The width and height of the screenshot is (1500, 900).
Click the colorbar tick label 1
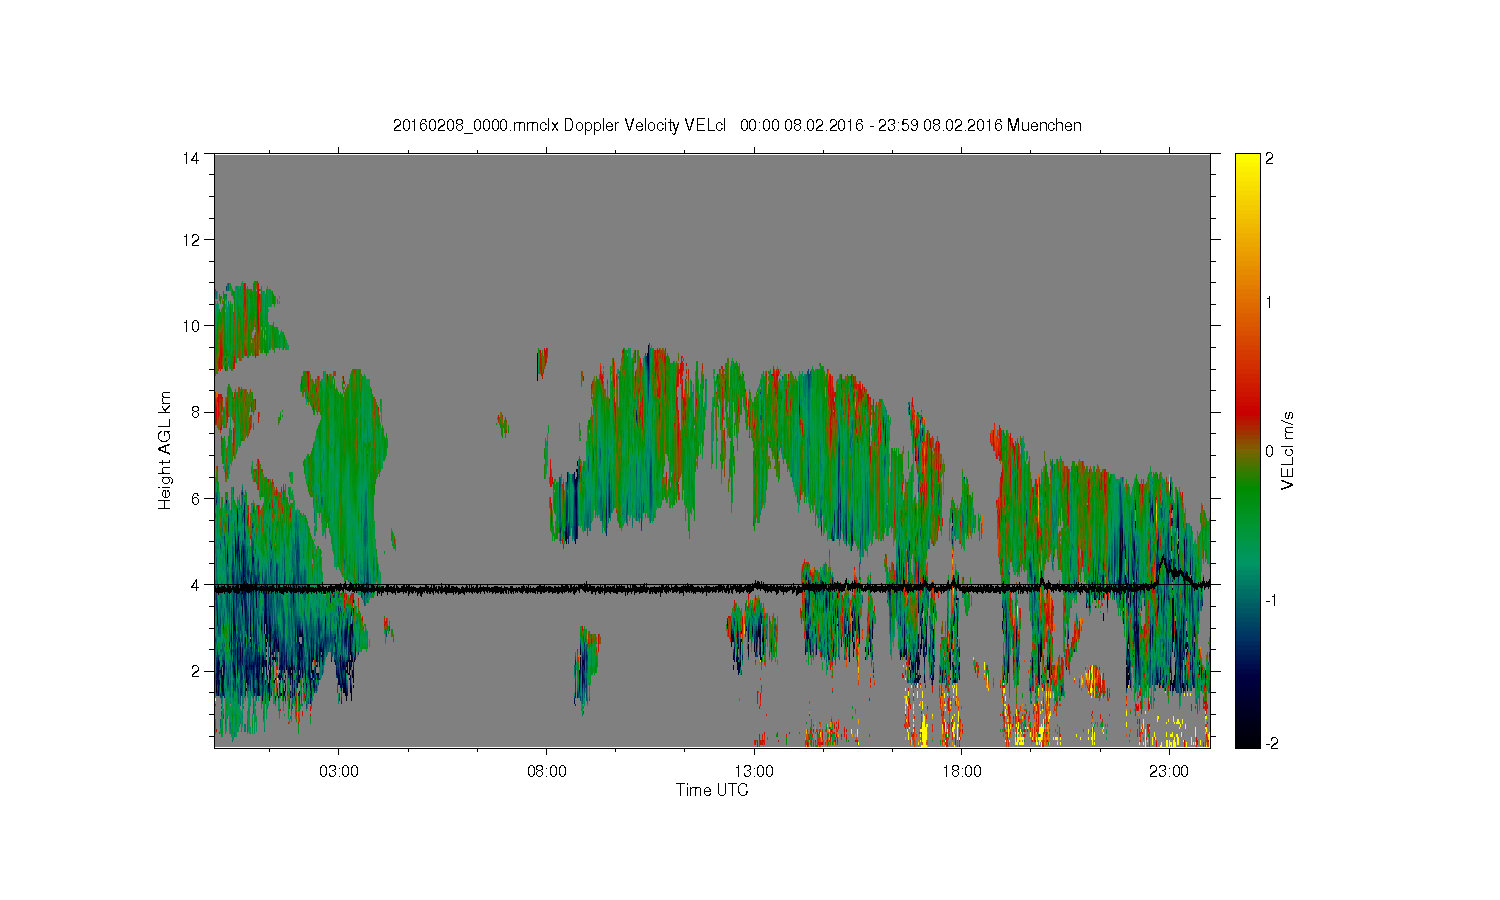(1270, 302)
